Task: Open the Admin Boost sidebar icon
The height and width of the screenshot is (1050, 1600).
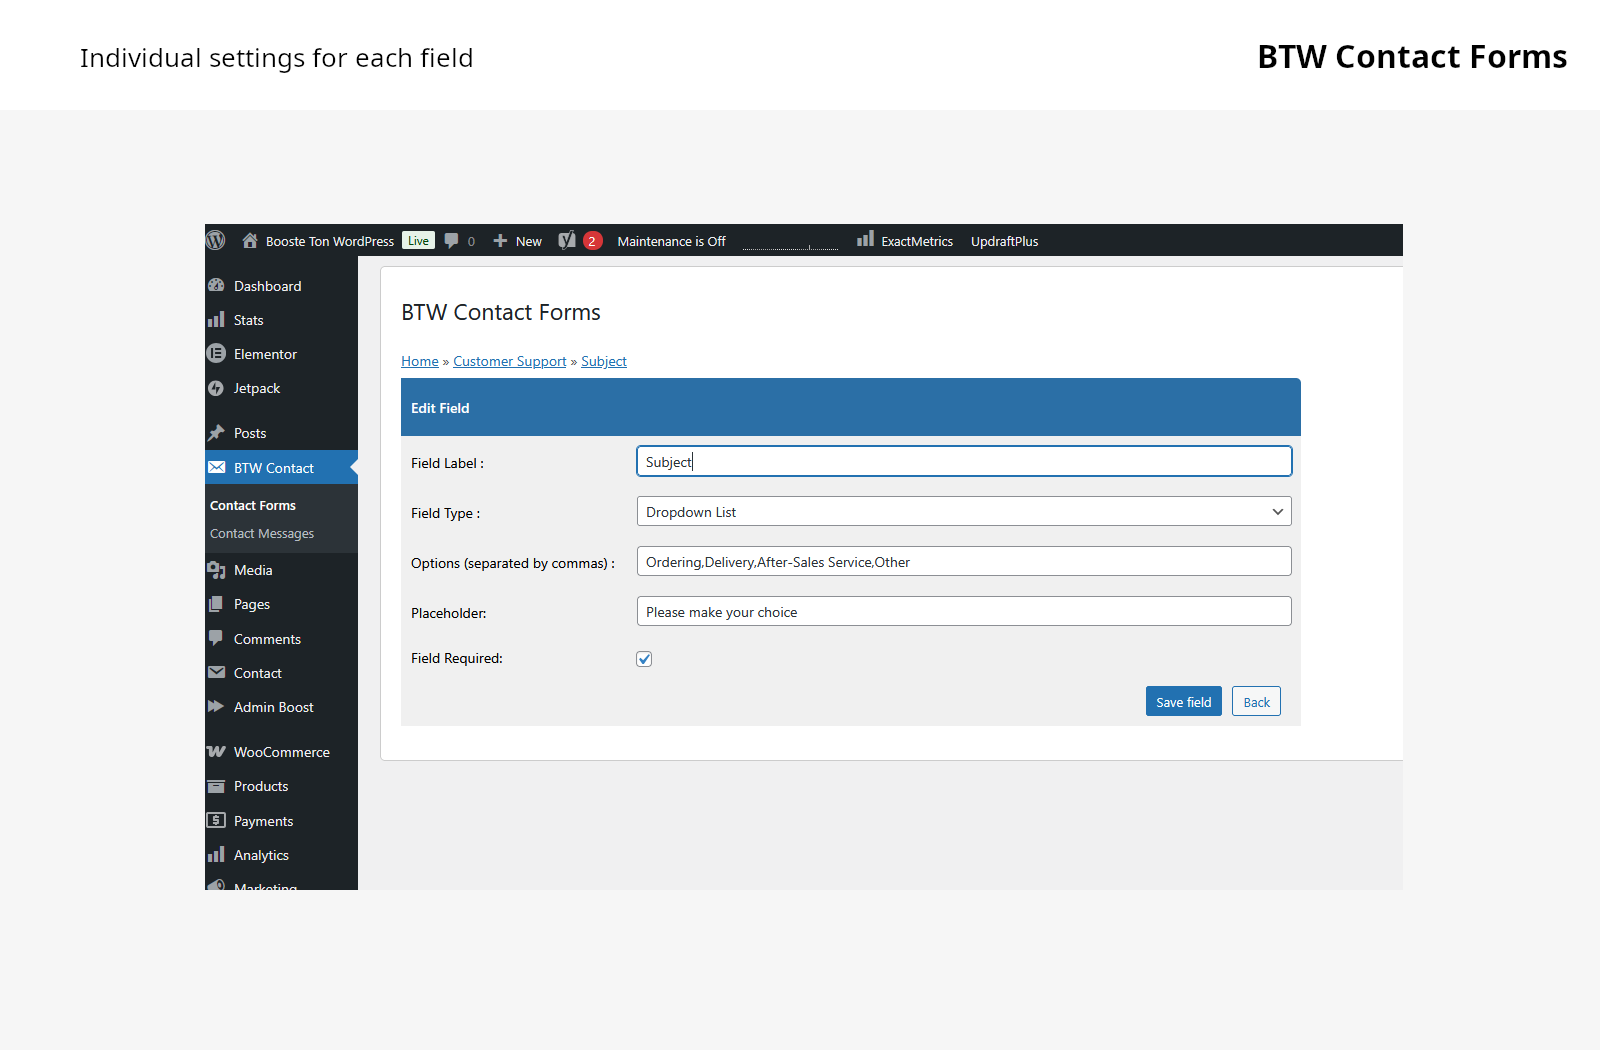Action: click(x=216, y=707)
